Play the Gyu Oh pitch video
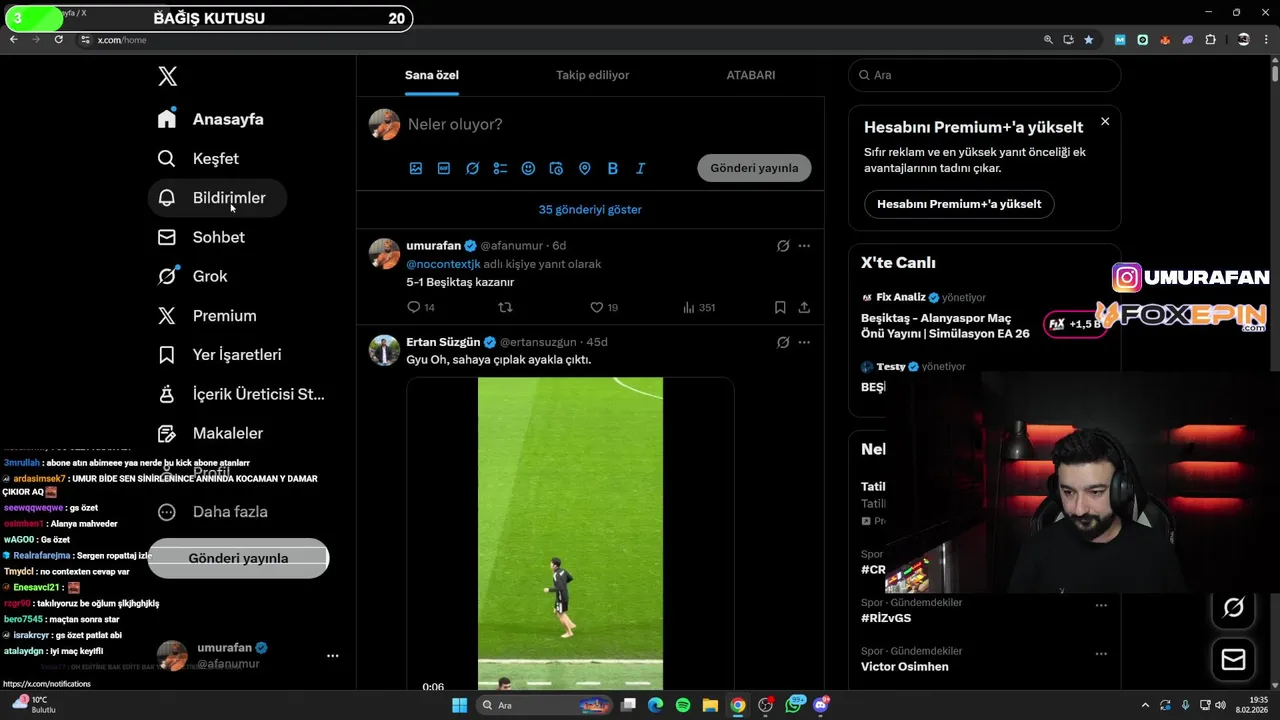1280x720 pixels. [x=570, y=533]
